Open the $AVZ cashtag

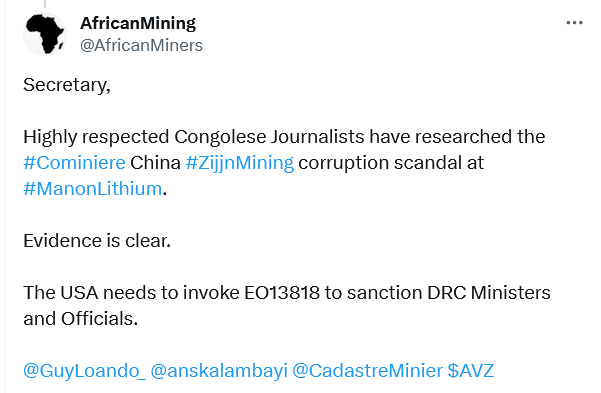(471, 371)
